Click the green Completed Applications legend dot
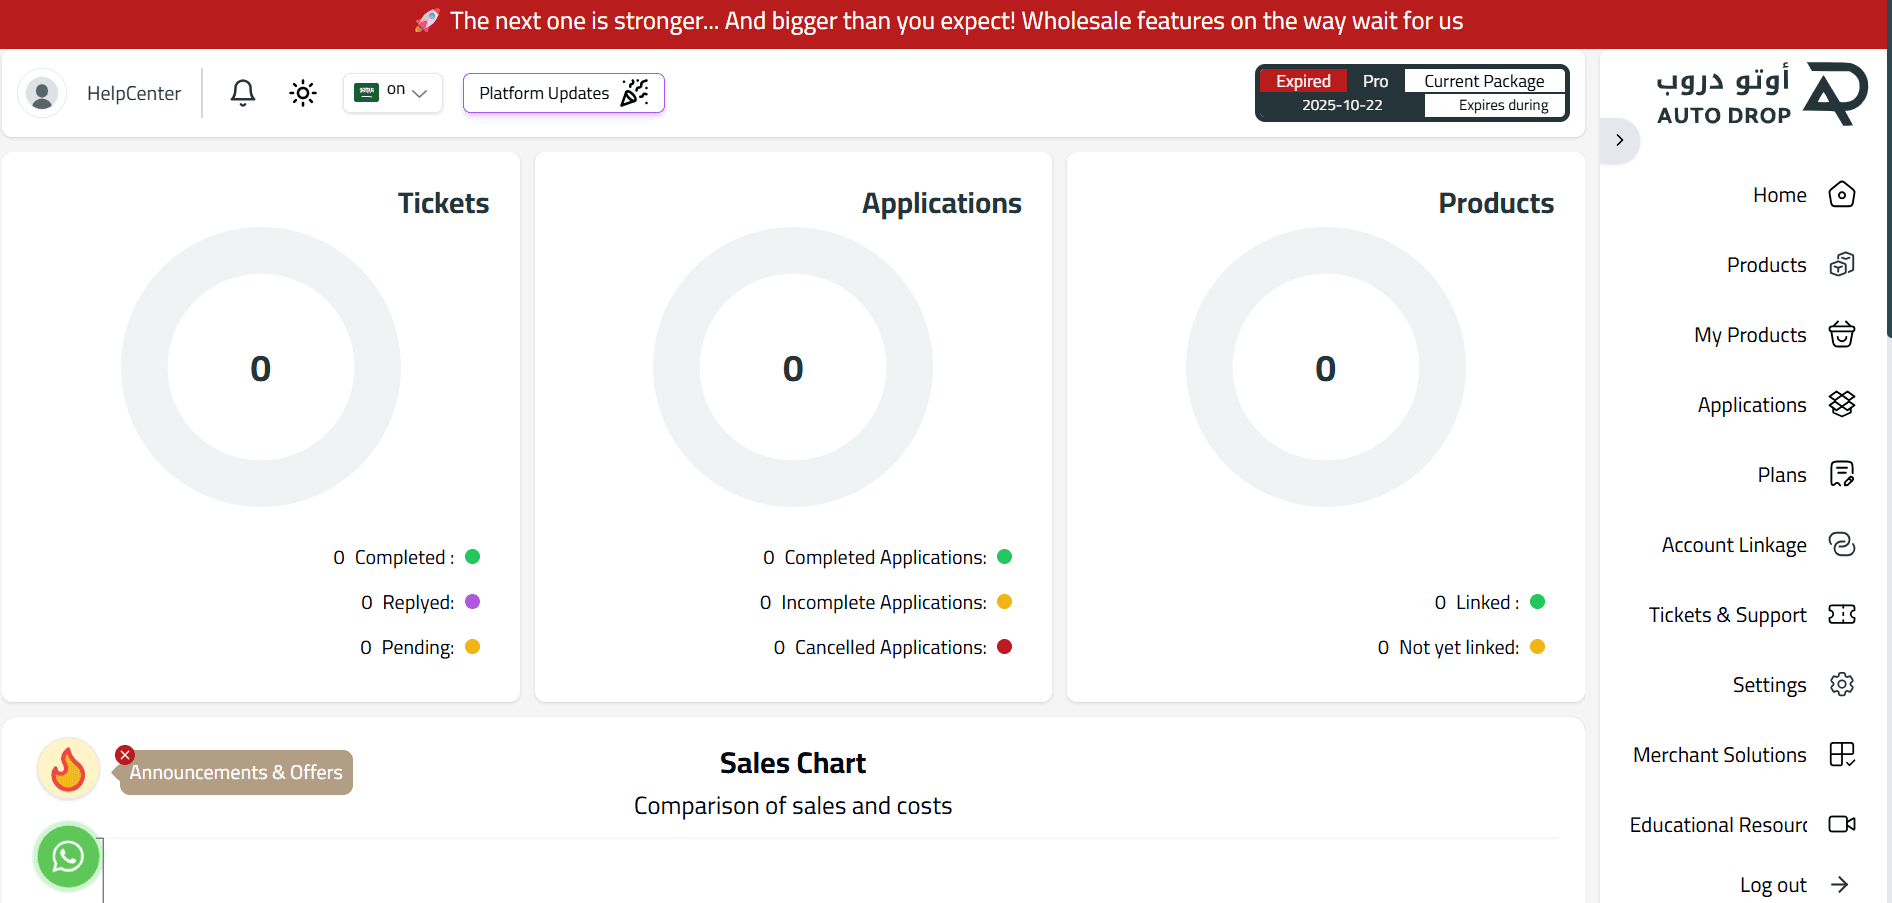The width and height of the screenshot is (1892, 903). click(1005, 557)
